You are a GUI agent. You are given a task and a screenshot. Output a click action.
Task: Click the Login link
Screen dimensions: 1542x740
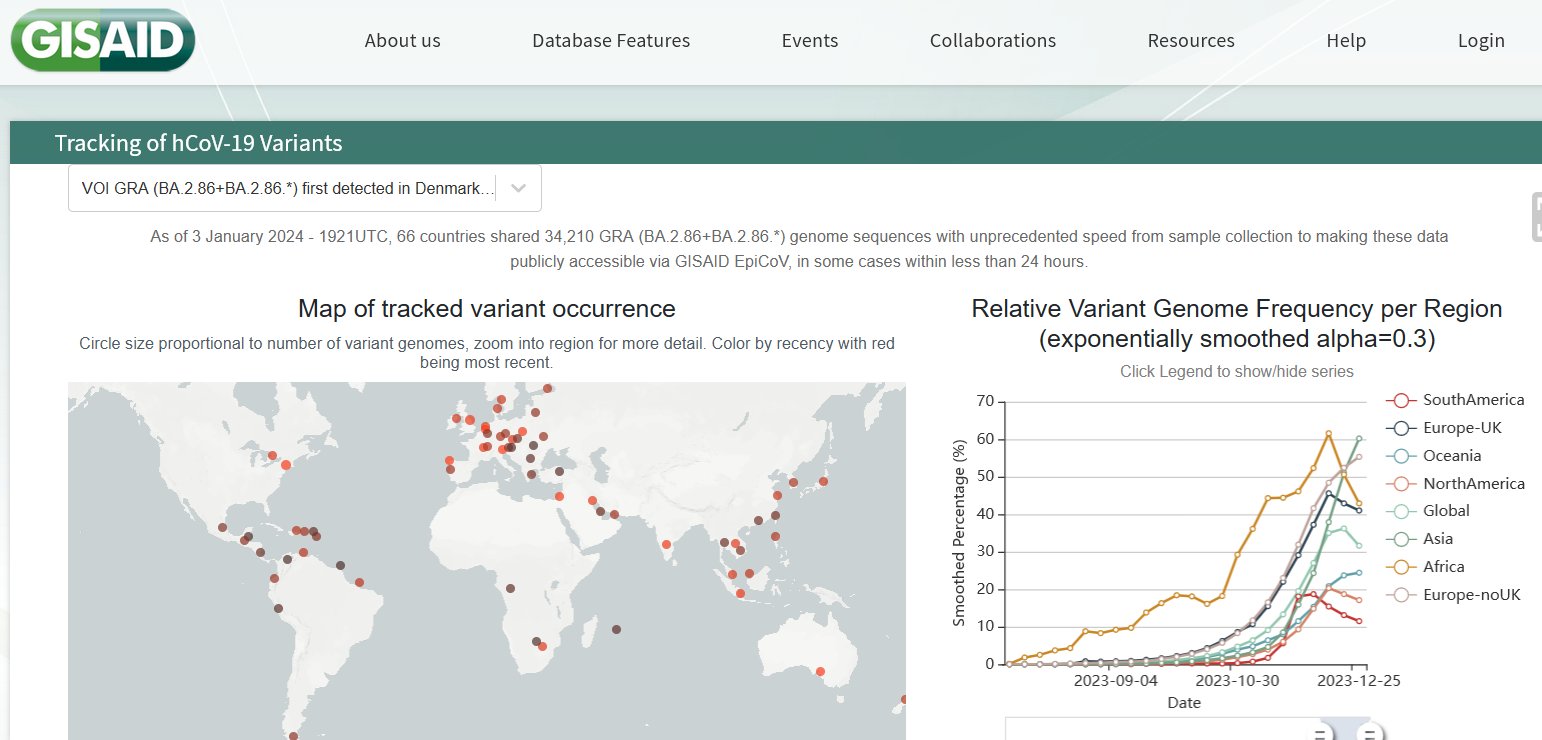tap(1480, 41)
